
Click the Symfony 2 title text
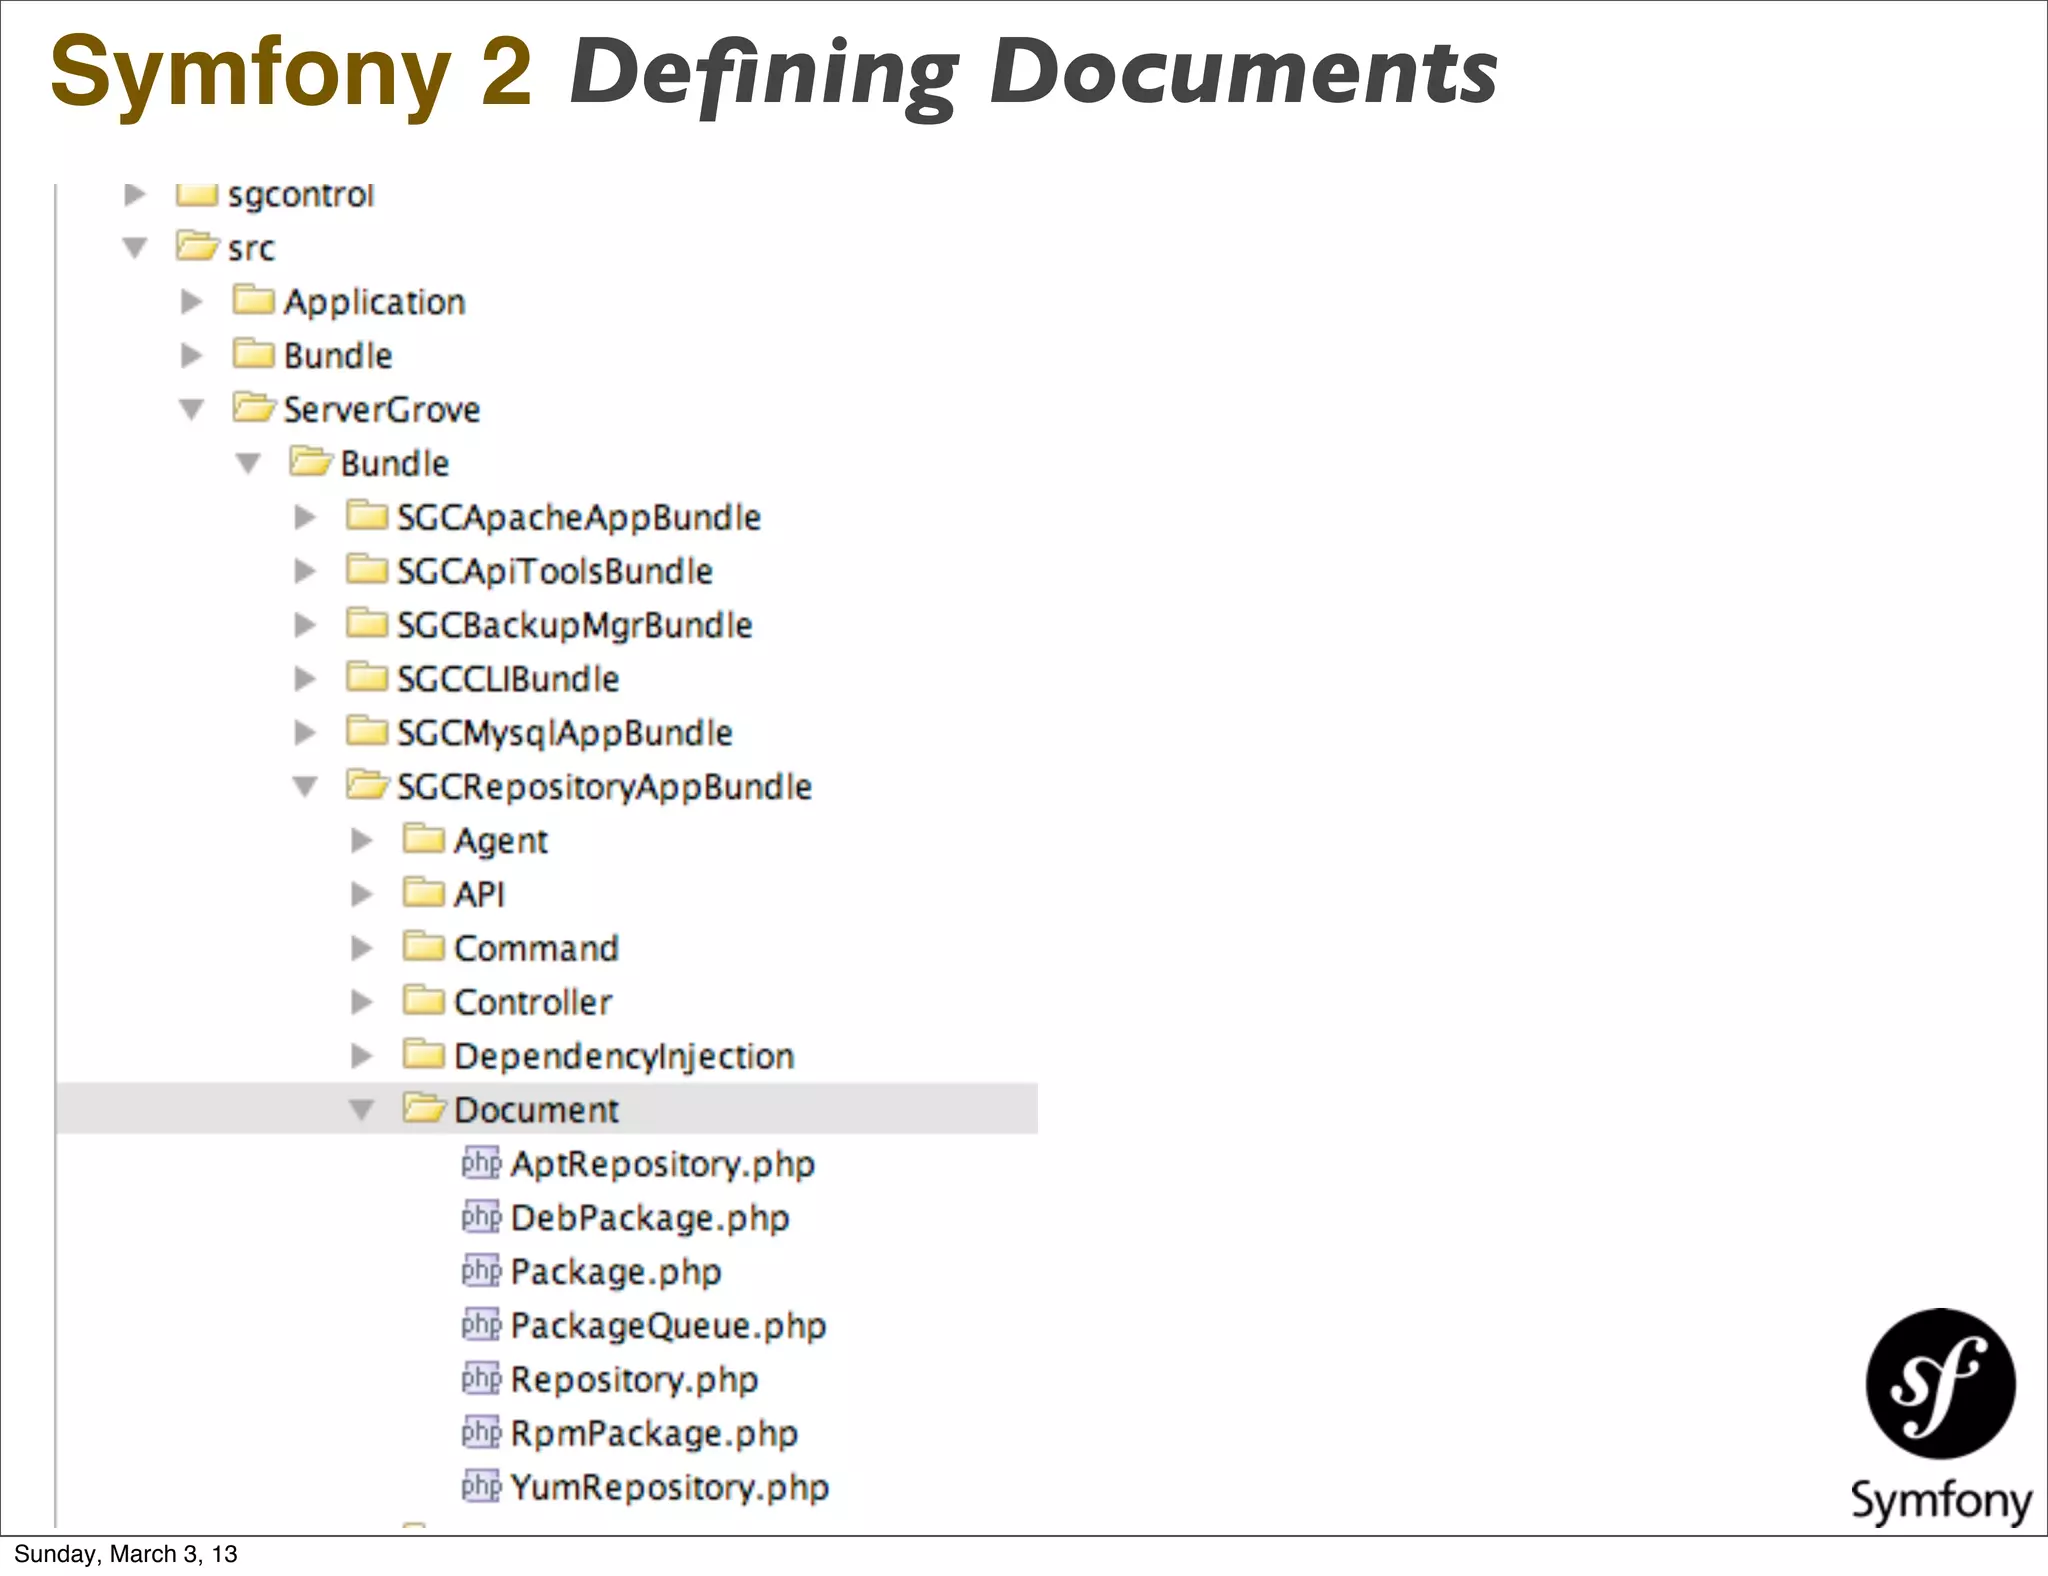(291, 73)
